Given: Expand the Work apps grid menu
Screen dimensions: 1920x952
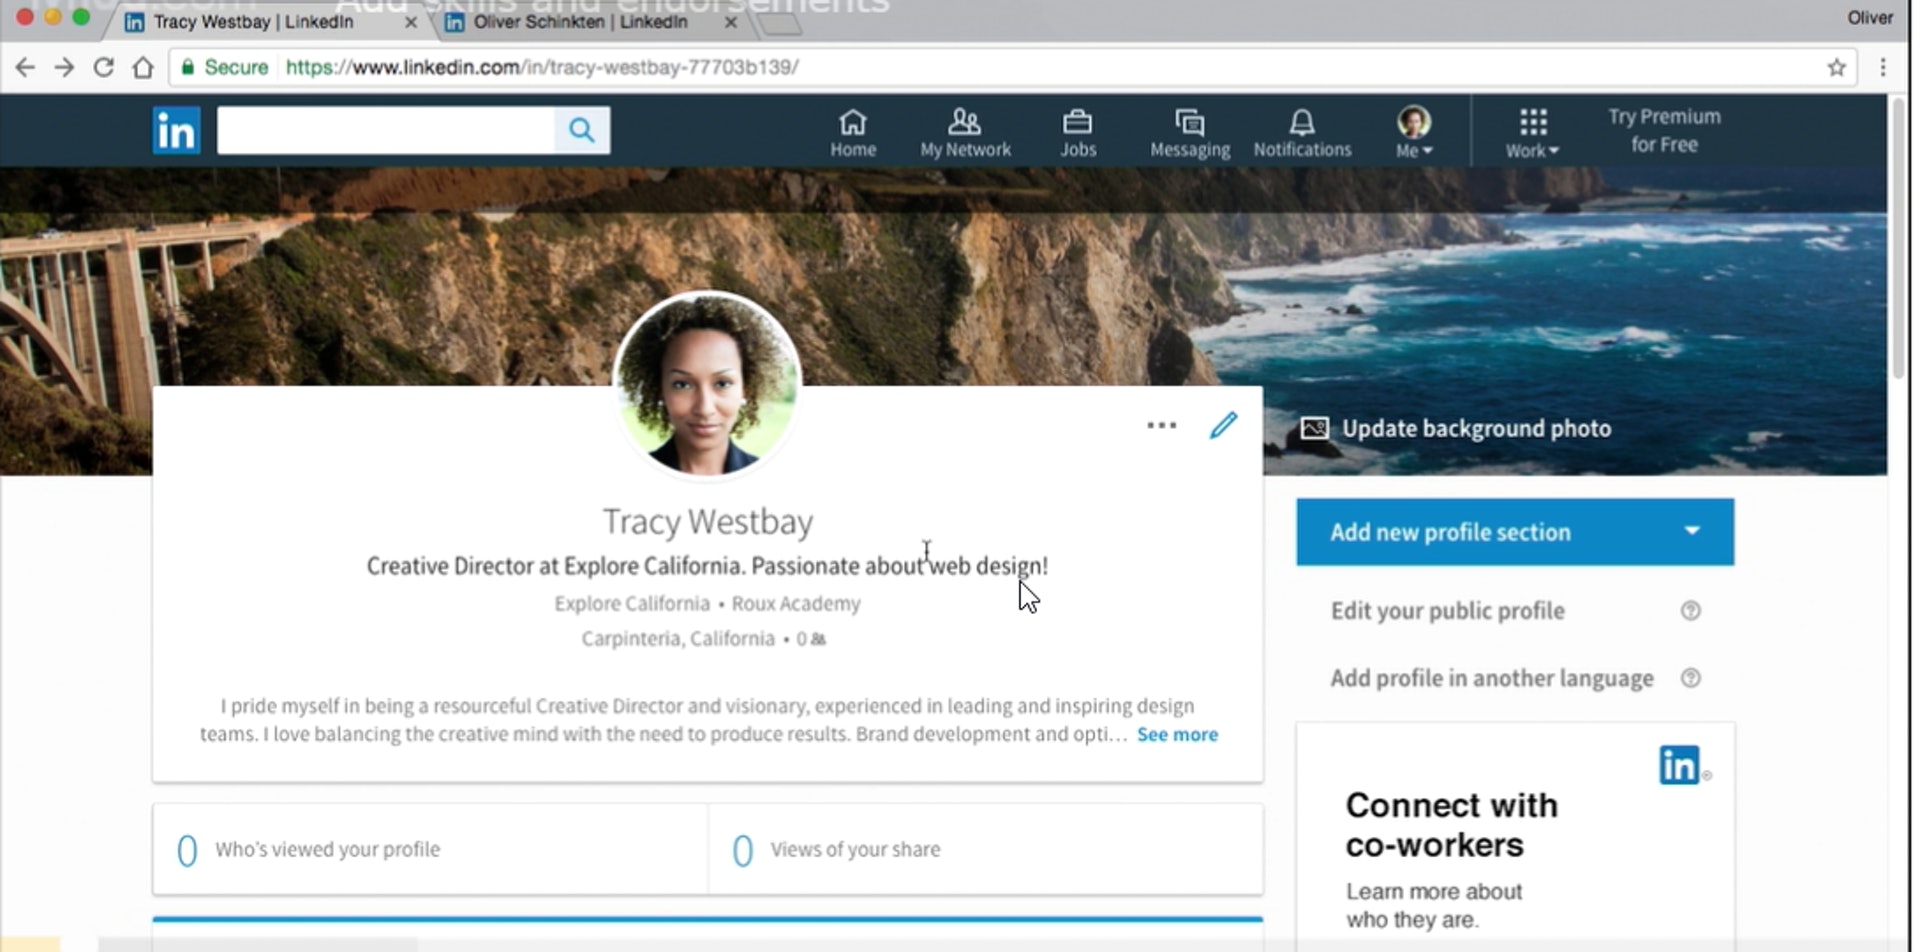Looking at the screenshot, I should tap(1532, 133).
